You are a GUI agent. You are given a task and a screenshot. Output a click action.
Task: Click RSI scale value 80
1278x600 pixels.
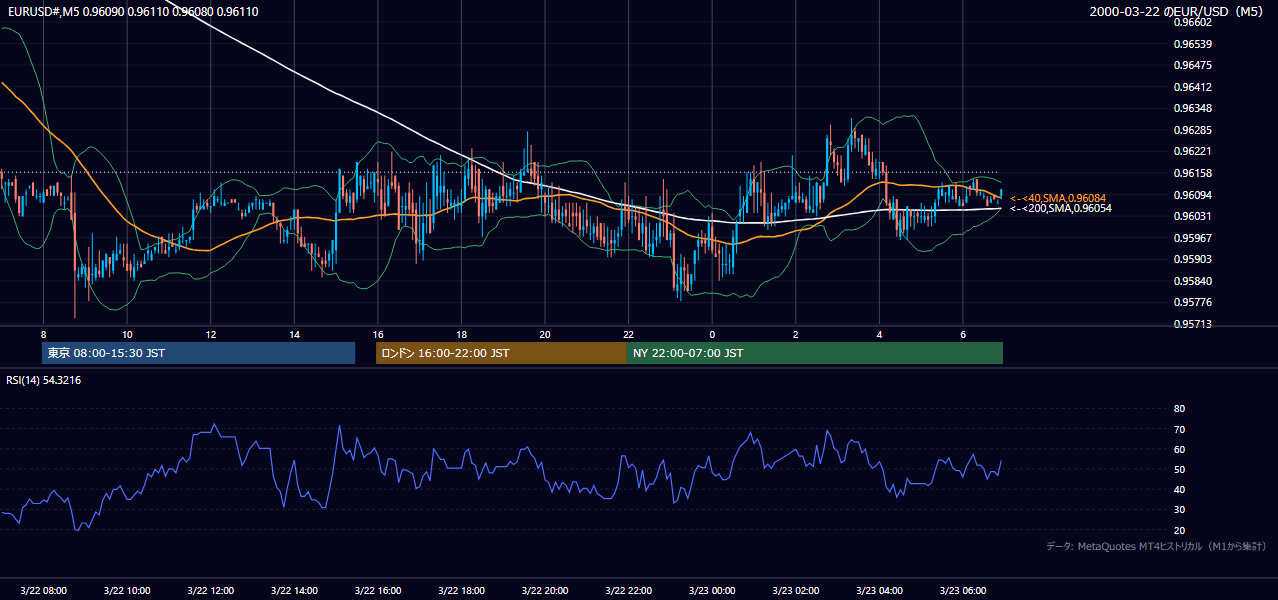click(x=1179, y=409)
